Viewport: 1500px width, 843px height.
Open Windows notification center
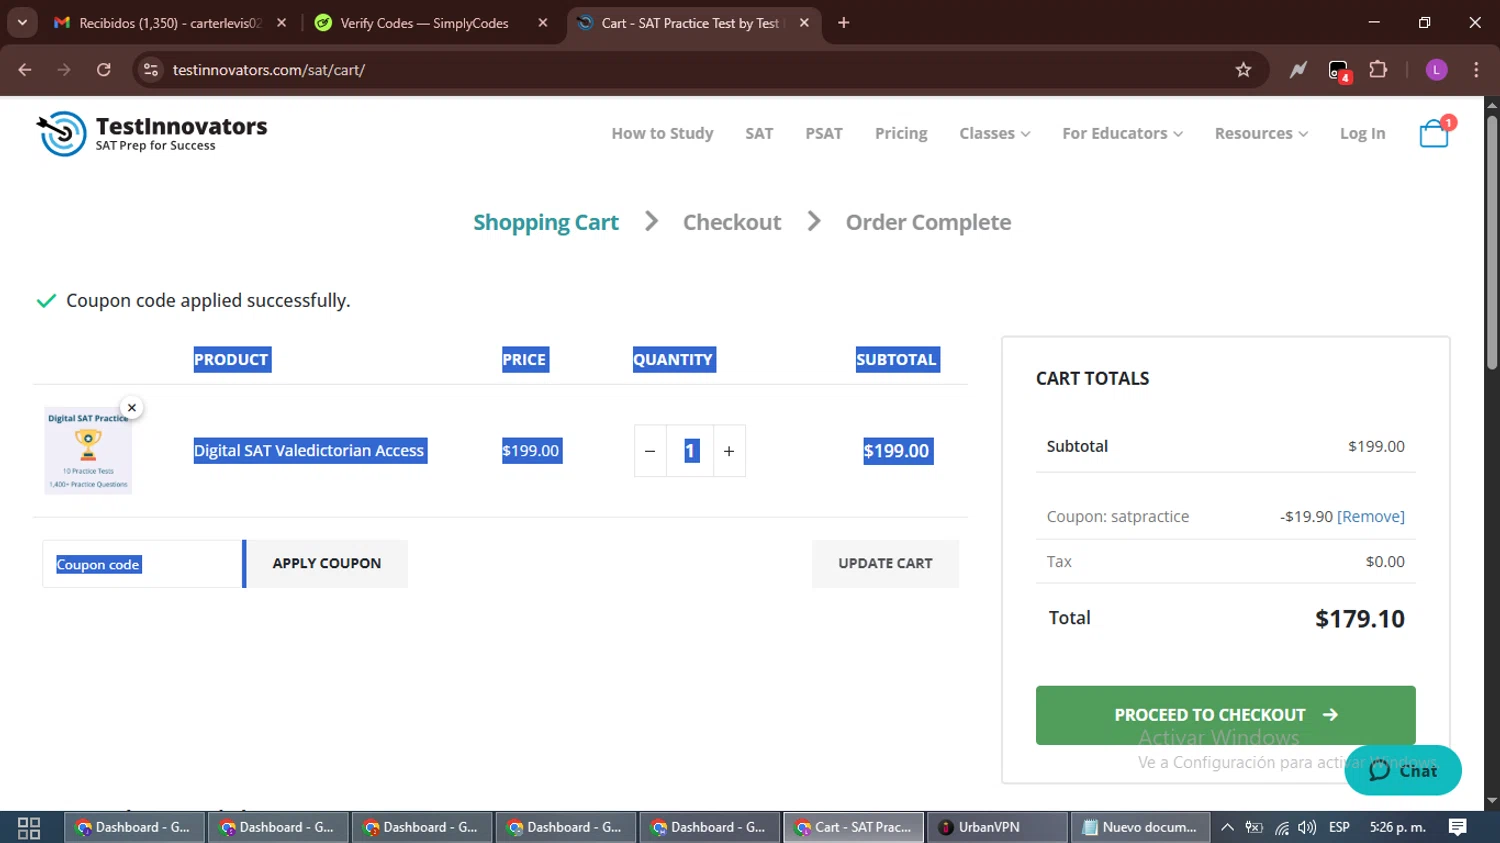click(x=1458, y=828)
